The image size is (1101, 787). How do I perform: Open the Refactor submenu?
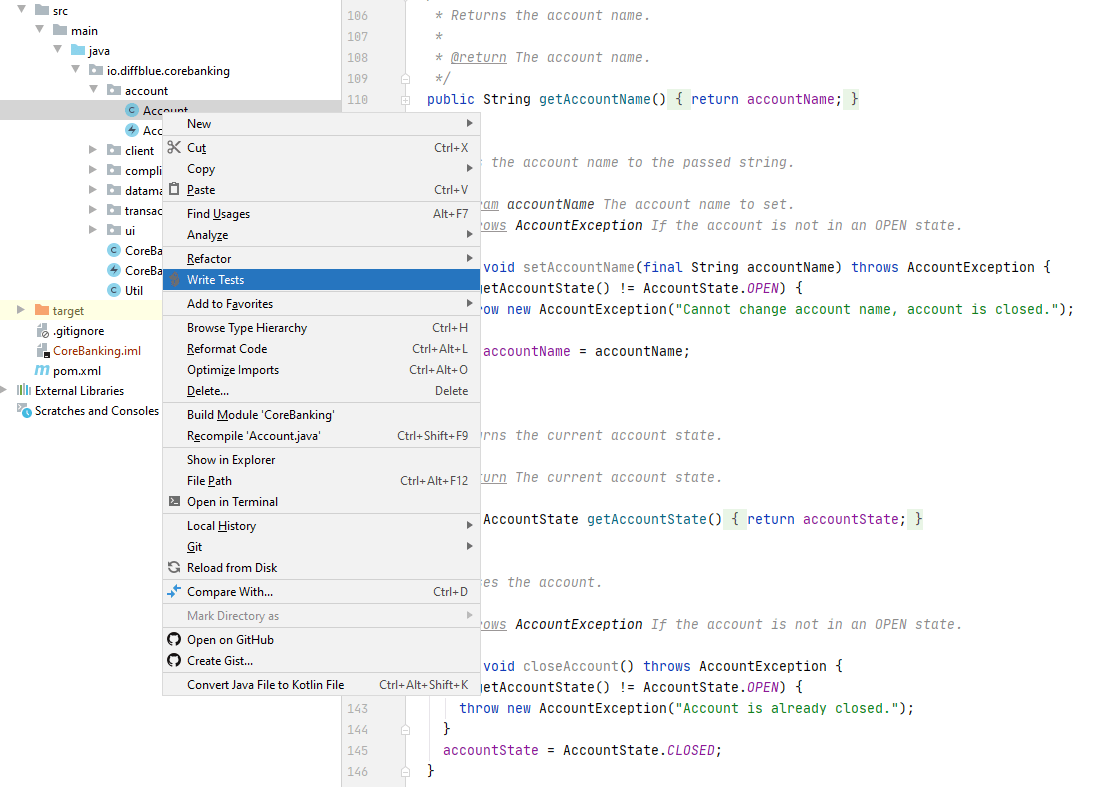pyautogui.click(x=322, y=258)
